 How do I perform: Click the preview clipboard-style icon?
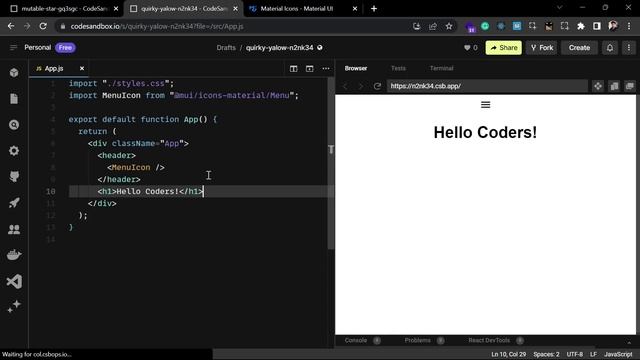pyautogui.click(x=614, y=86)
